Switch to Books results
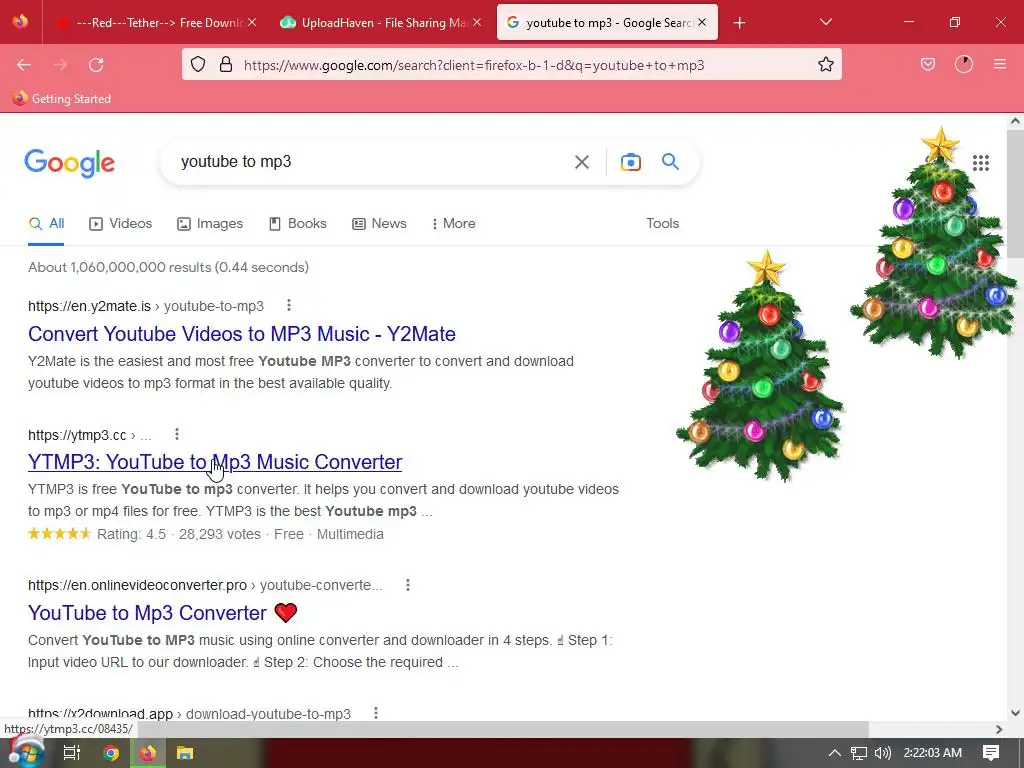Screen dimensions: 1024x768 [298, 223]
